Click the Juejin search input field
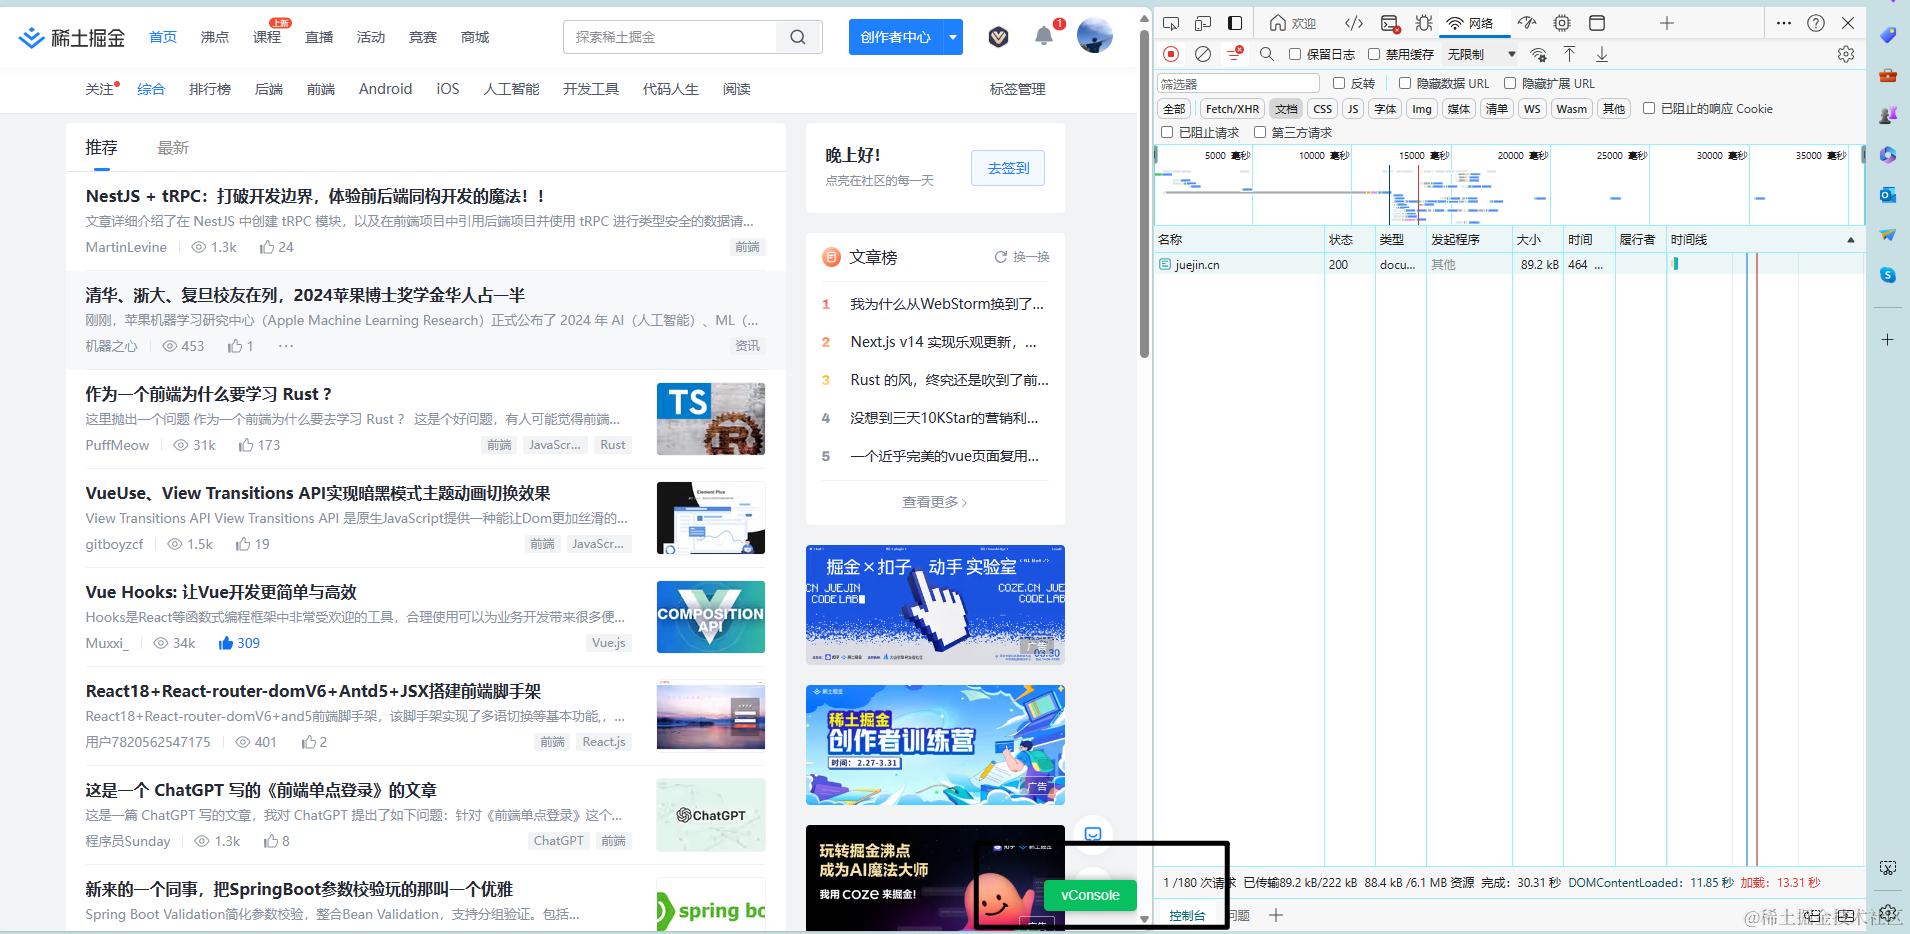1910x934 pixels. point(670,37)
